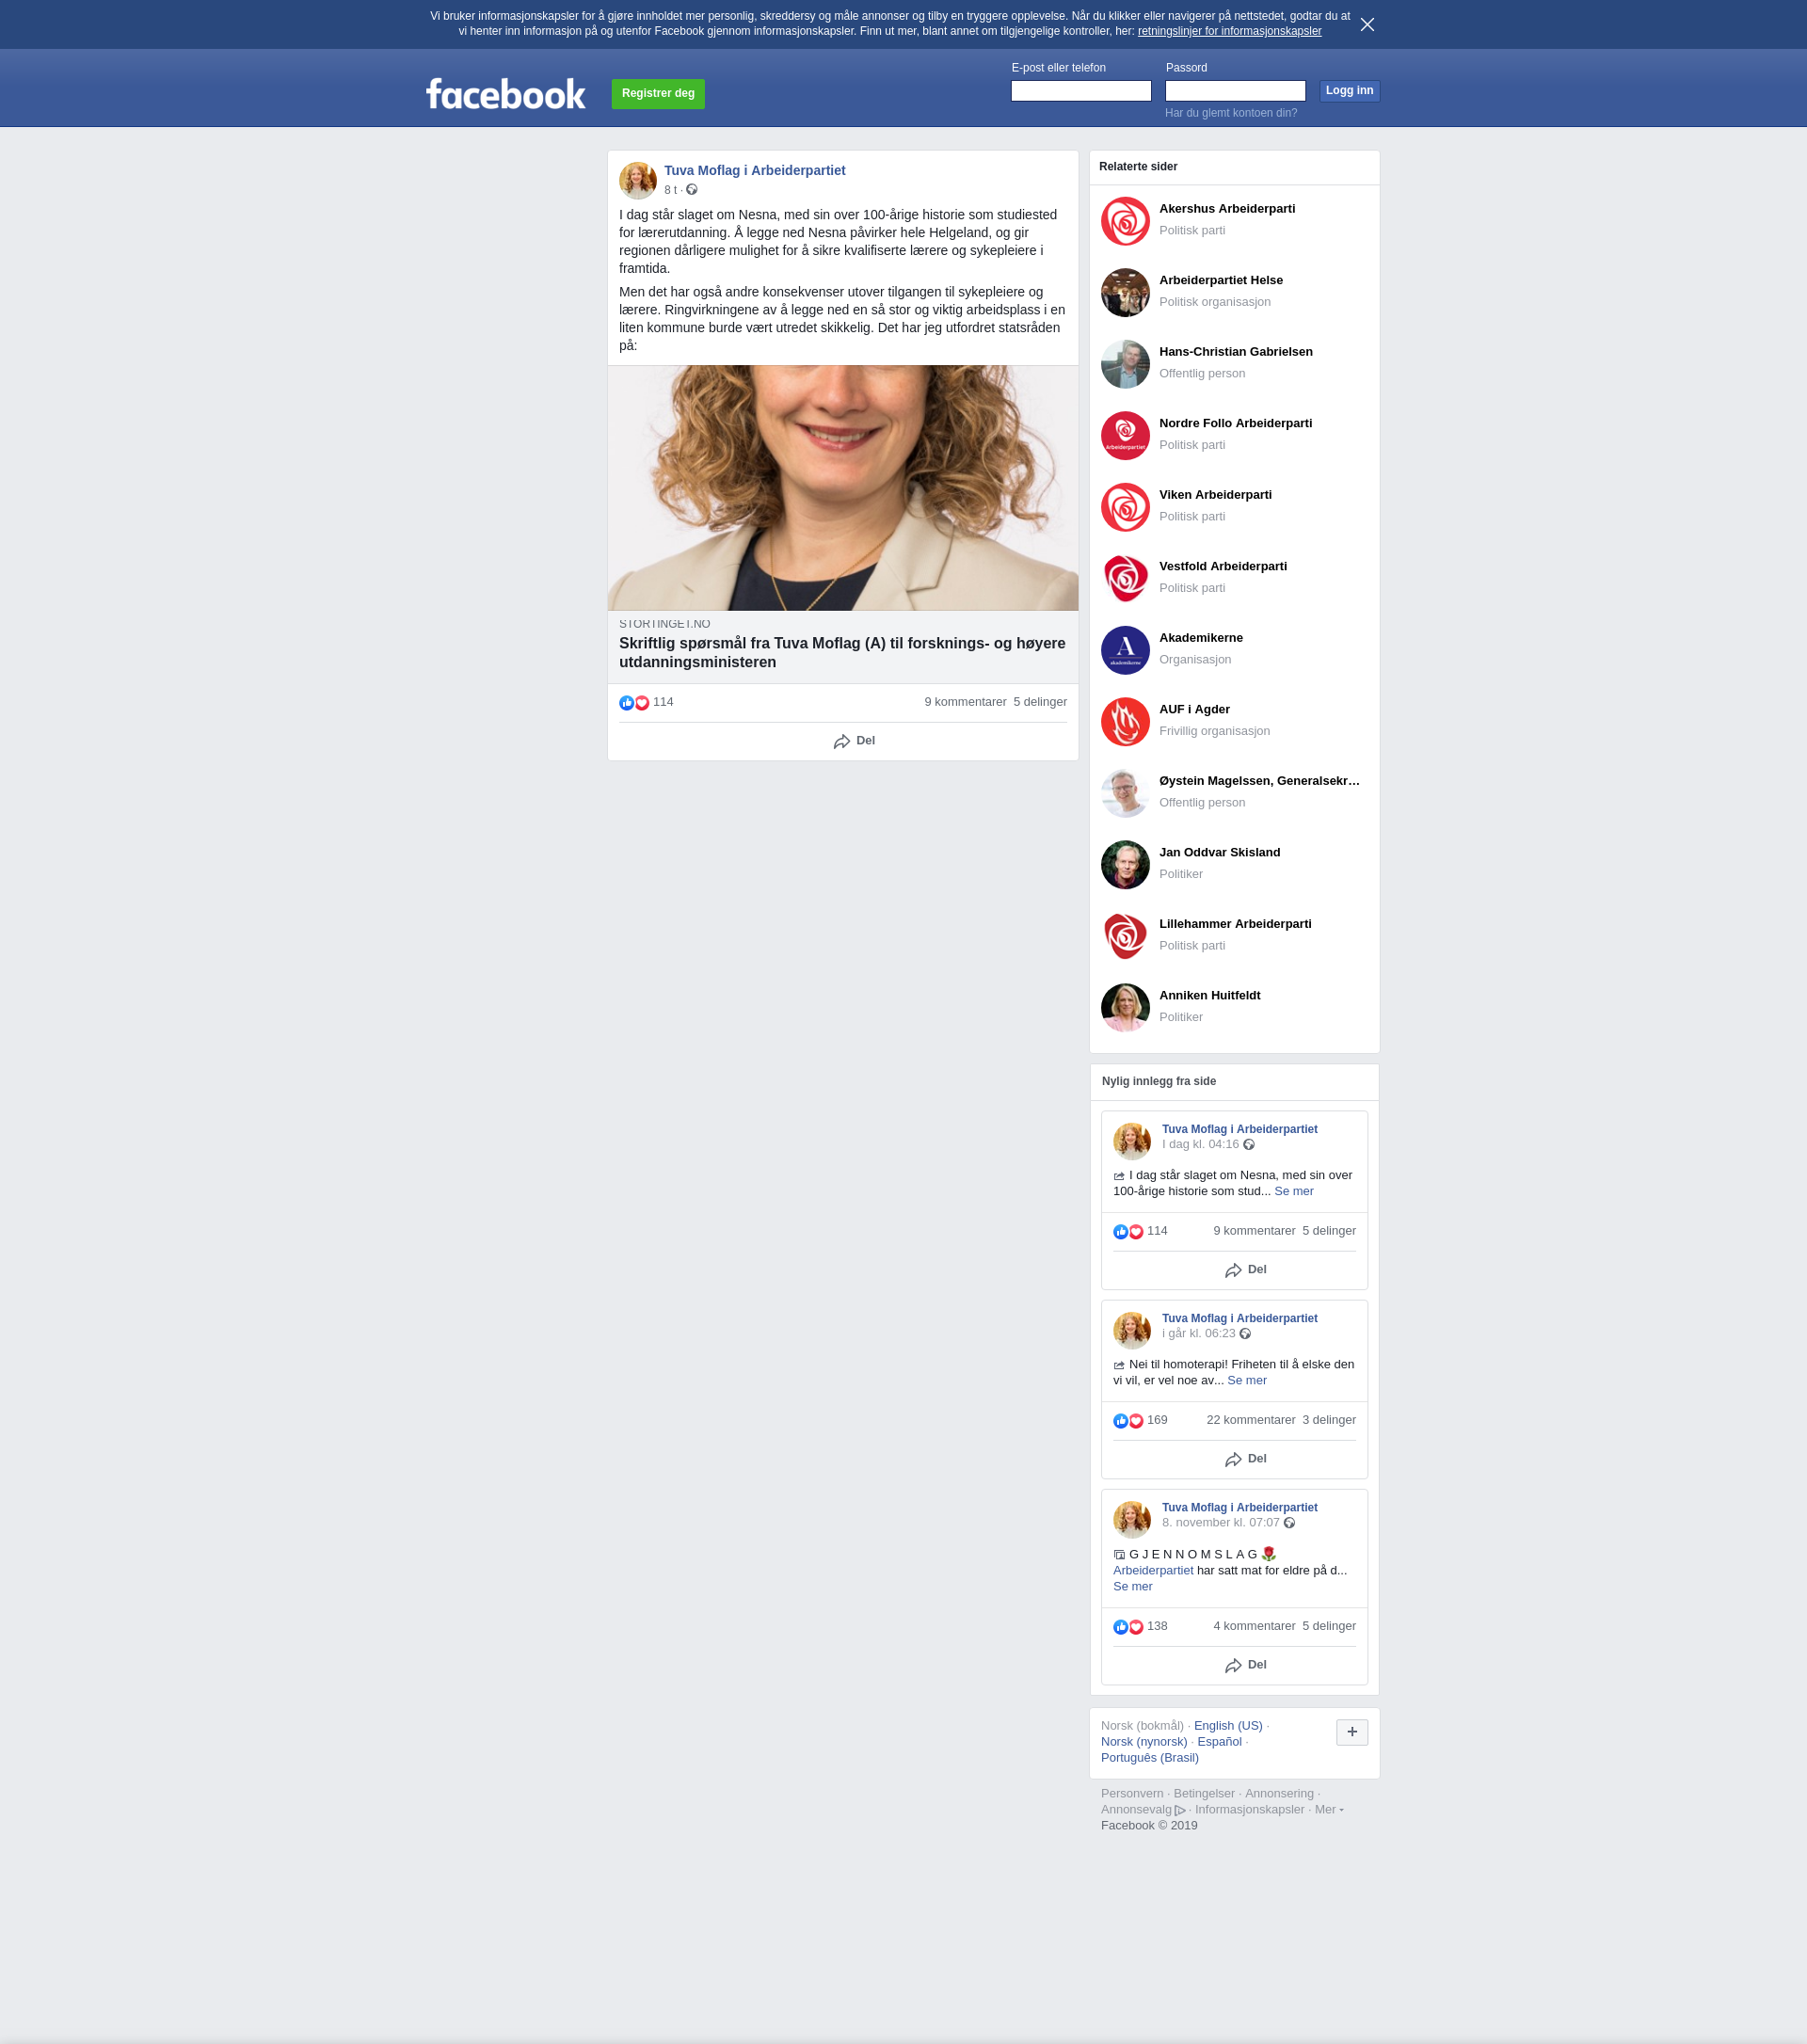The width and height of the screenshot is (1807, 2044).
Task: Click the AUF i Agder flame logo
Action: pyautogui.click(x=1125, y=721)
